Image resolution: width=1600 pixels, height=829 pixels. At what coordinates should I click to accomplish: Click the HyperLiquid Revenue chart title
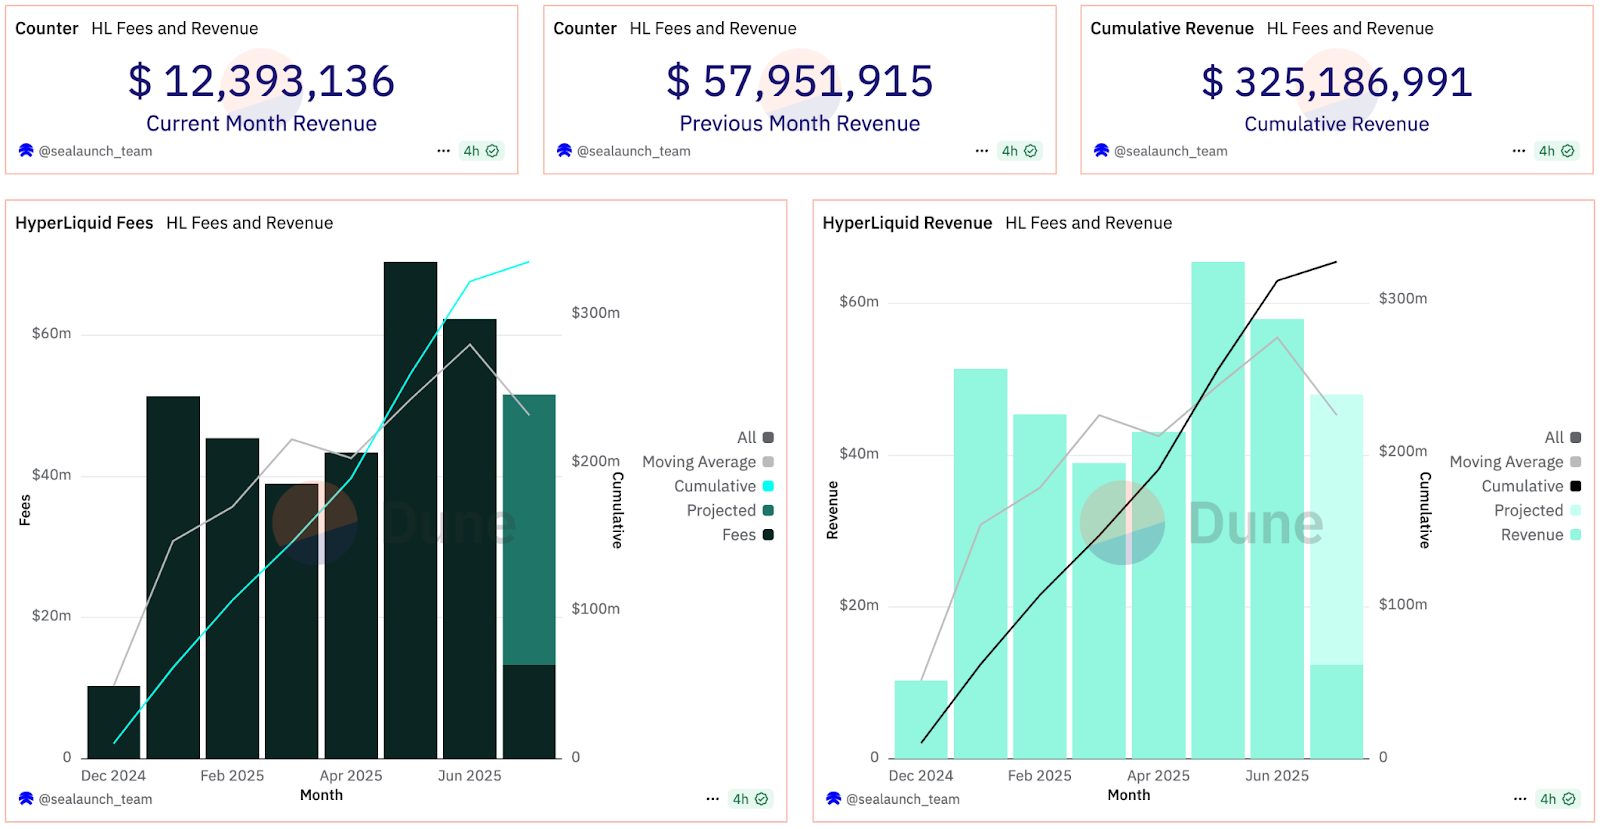(x=907, y=223)
